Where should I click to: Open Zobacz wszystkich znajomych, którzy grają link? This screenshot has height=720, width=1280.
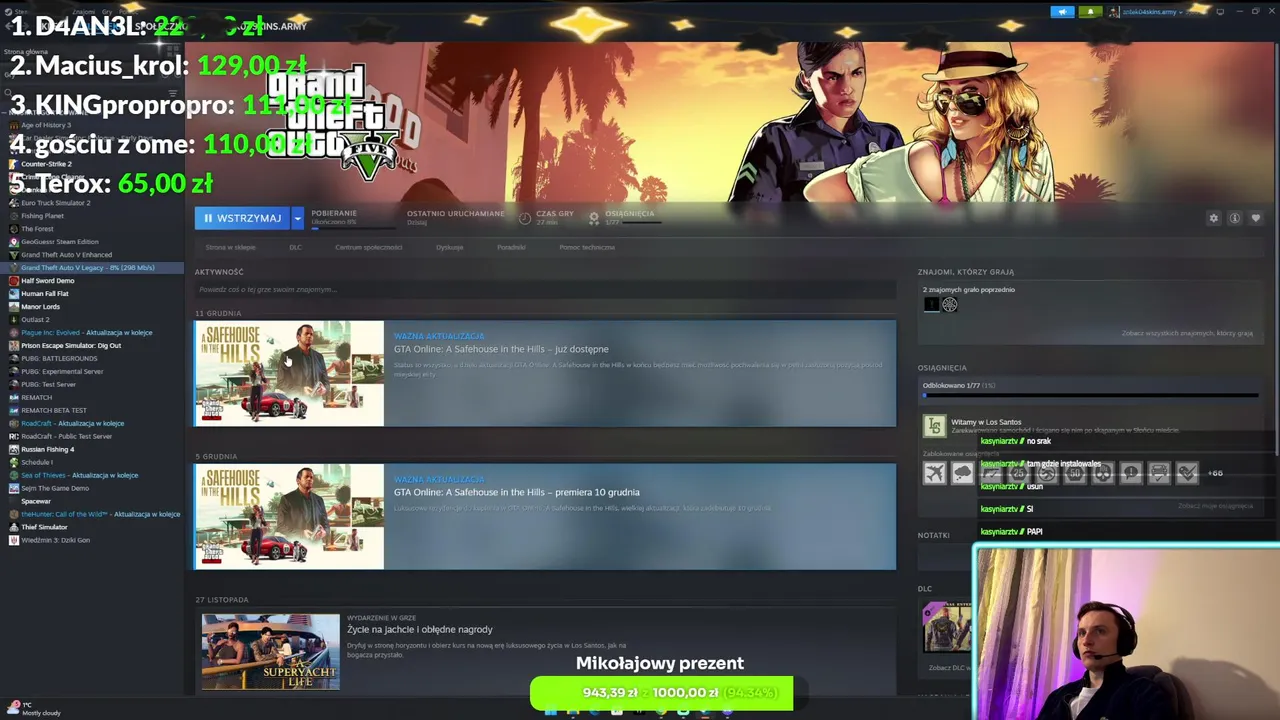[x=1187, y=333]
